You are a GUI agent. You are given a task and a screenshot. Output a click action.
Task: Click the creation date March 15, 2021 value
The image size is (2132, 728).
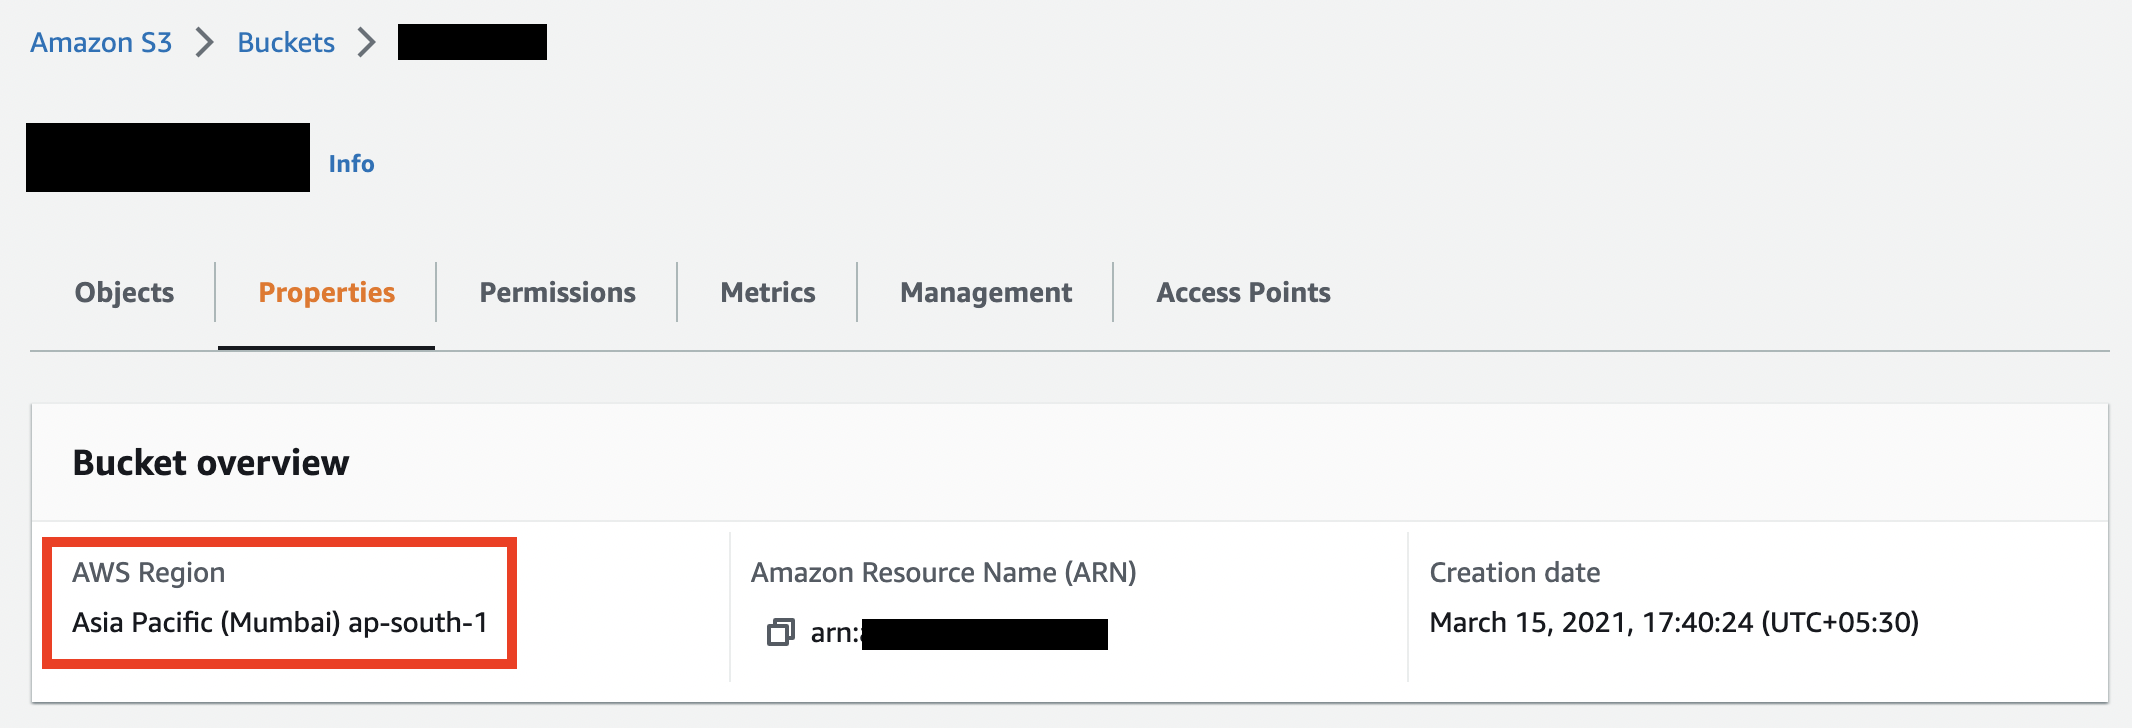coord(1673,622)
